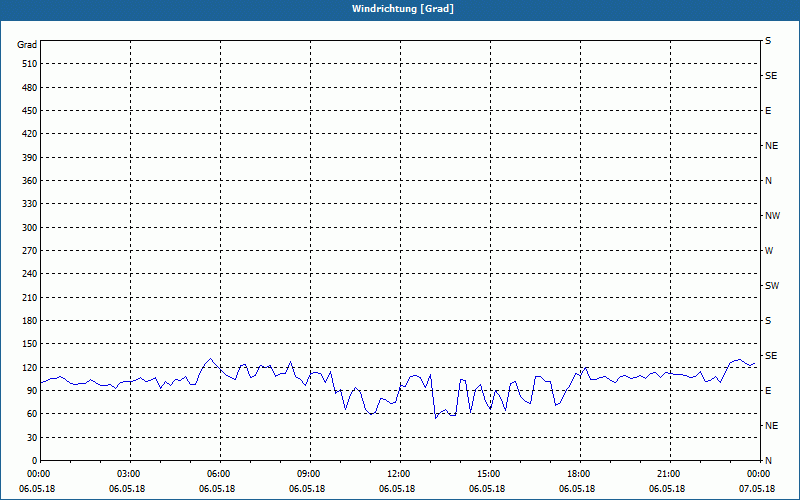The width and height of the screenshot is (800, 500).
Task: Click the 06.05.18 date under 09:00
Action: (x=307, y=489)
